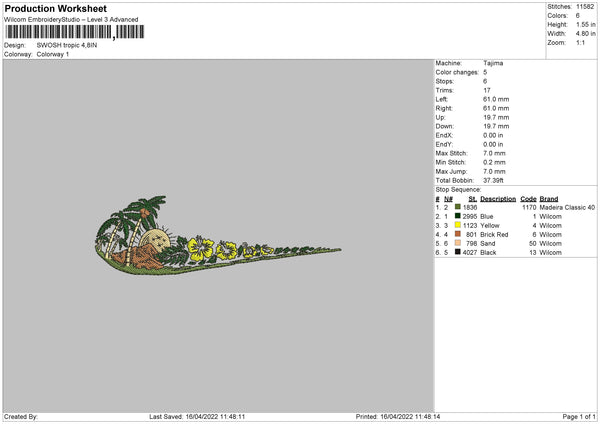The height and width of the screenshot is (424, 600).
Task: Click 'Wilcom EmbroideryStudio – Level 3 Advanced' text
Action: coord(71,20)
